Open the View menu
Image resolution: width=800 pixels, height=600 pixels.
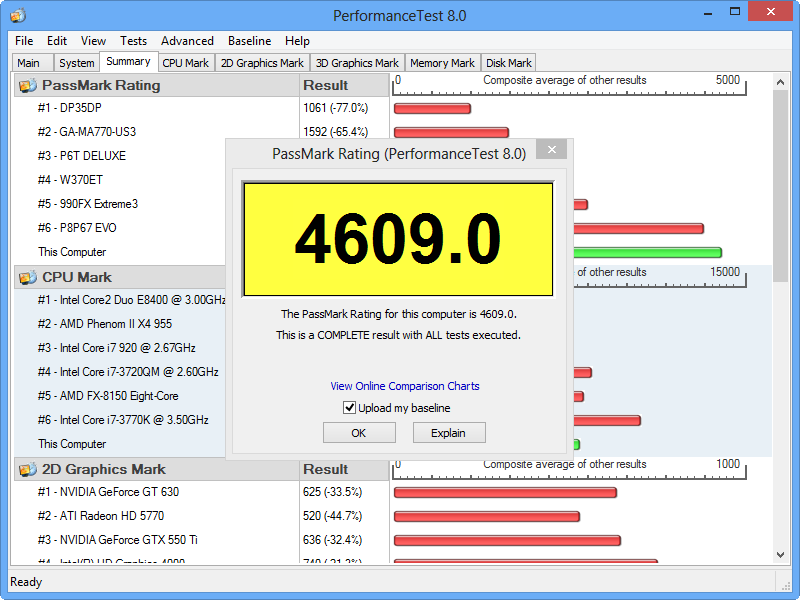(x=93, y=41)
